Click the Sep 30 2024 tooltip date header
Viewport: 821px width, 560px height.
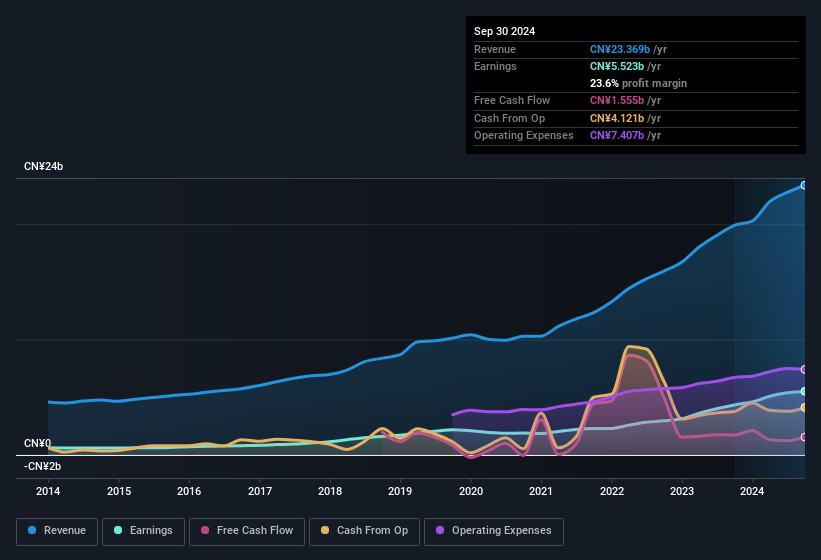[x=504, y=31]
